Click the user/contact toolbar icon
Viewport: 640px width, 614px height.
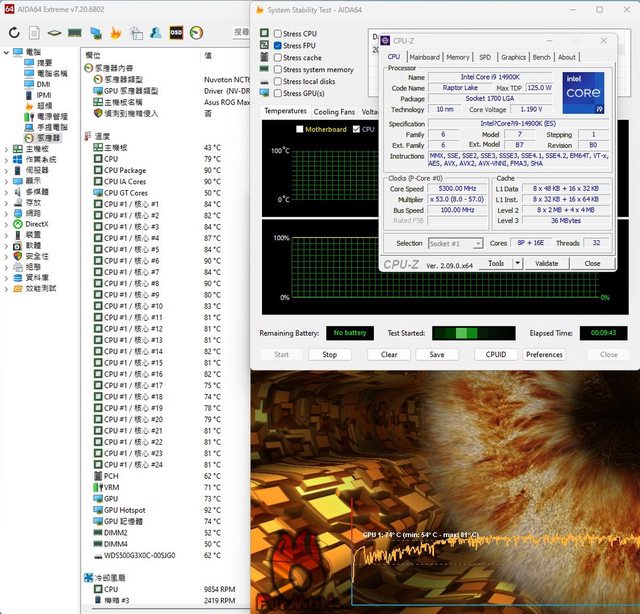coord(156,32)
